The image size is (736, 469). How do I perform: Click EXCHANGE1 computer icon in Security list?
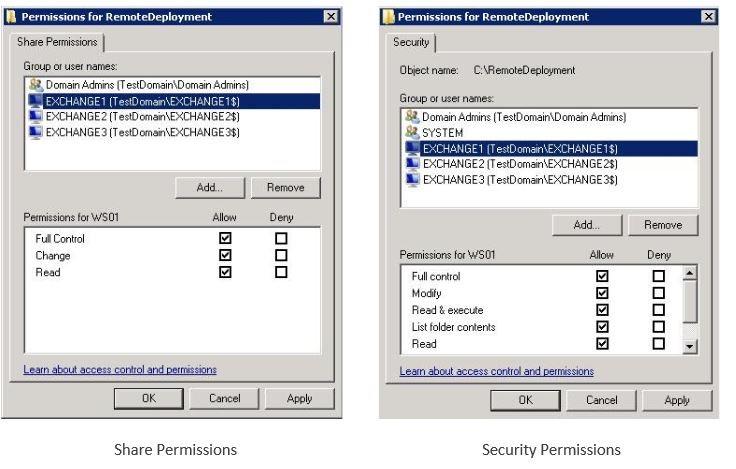[x=412, y=148]
